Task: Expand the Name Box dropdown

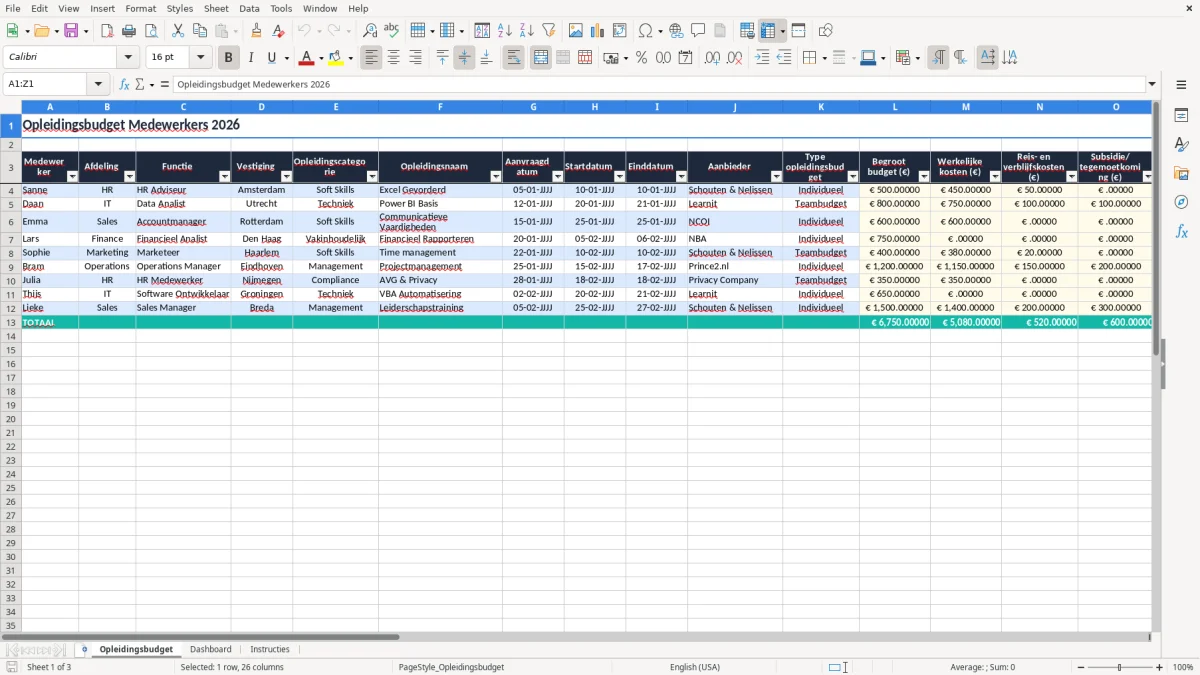Action: [x=98, y=84]
